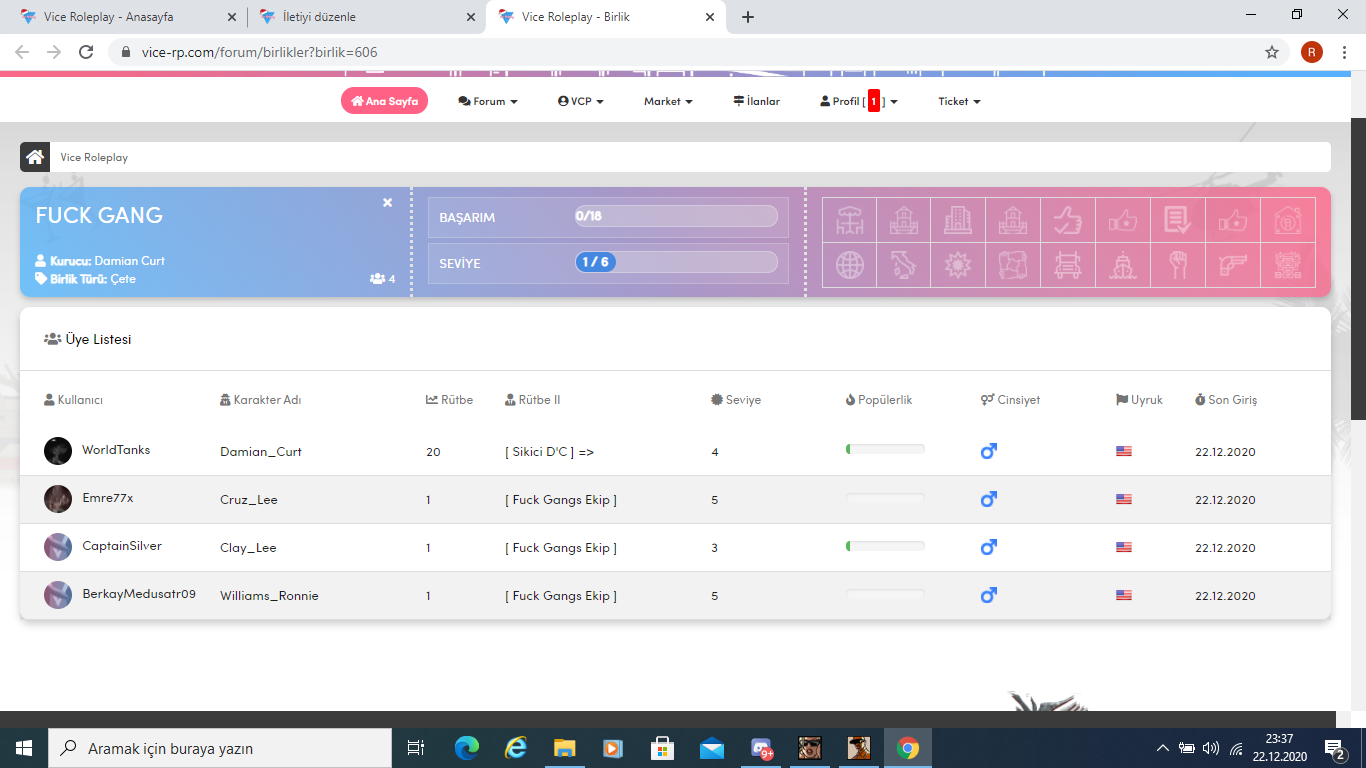Click the globe achievement badge
Screen dimensions: 1366x768
[x=850, y=265]
